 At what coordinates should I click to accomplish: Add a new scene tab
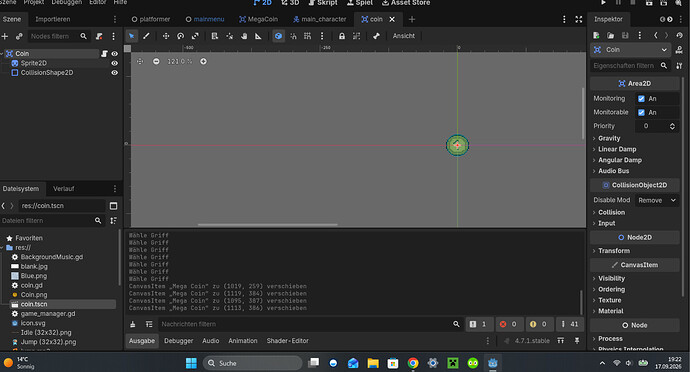pos(412,19)
